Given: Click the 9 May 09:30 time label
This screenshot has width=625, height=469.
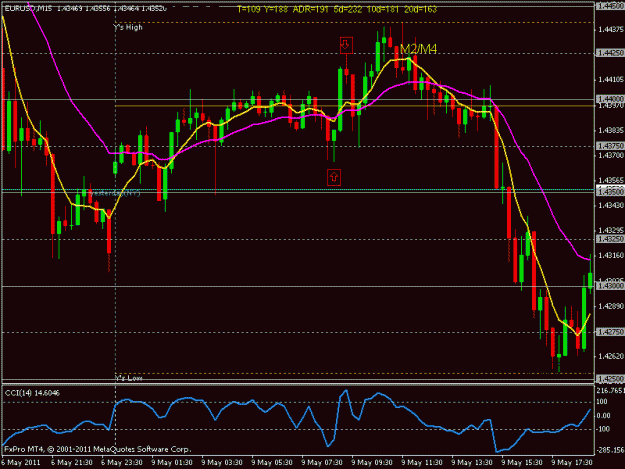Looking at the screenshot, I should tap(372, 463).
